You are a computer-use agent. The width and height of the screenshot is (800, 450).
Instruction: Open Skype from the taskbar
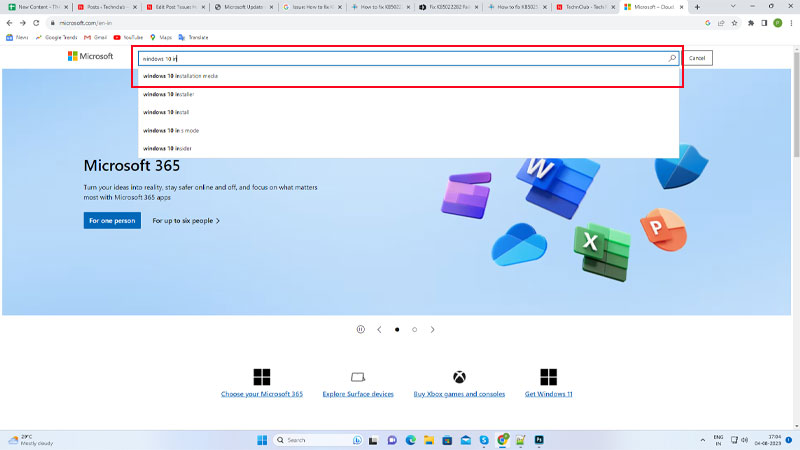(484, 440)
